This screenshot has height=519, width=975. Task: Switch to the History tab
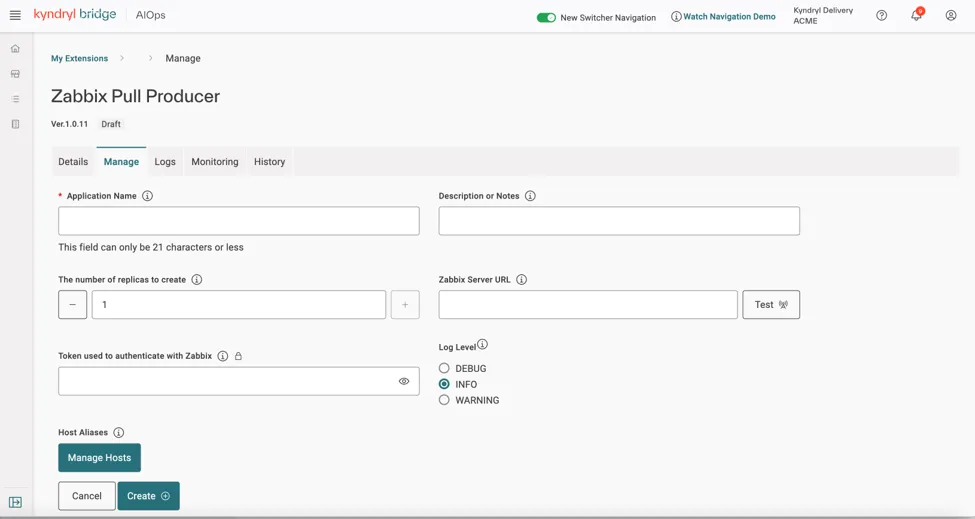(x=269, y=162)
